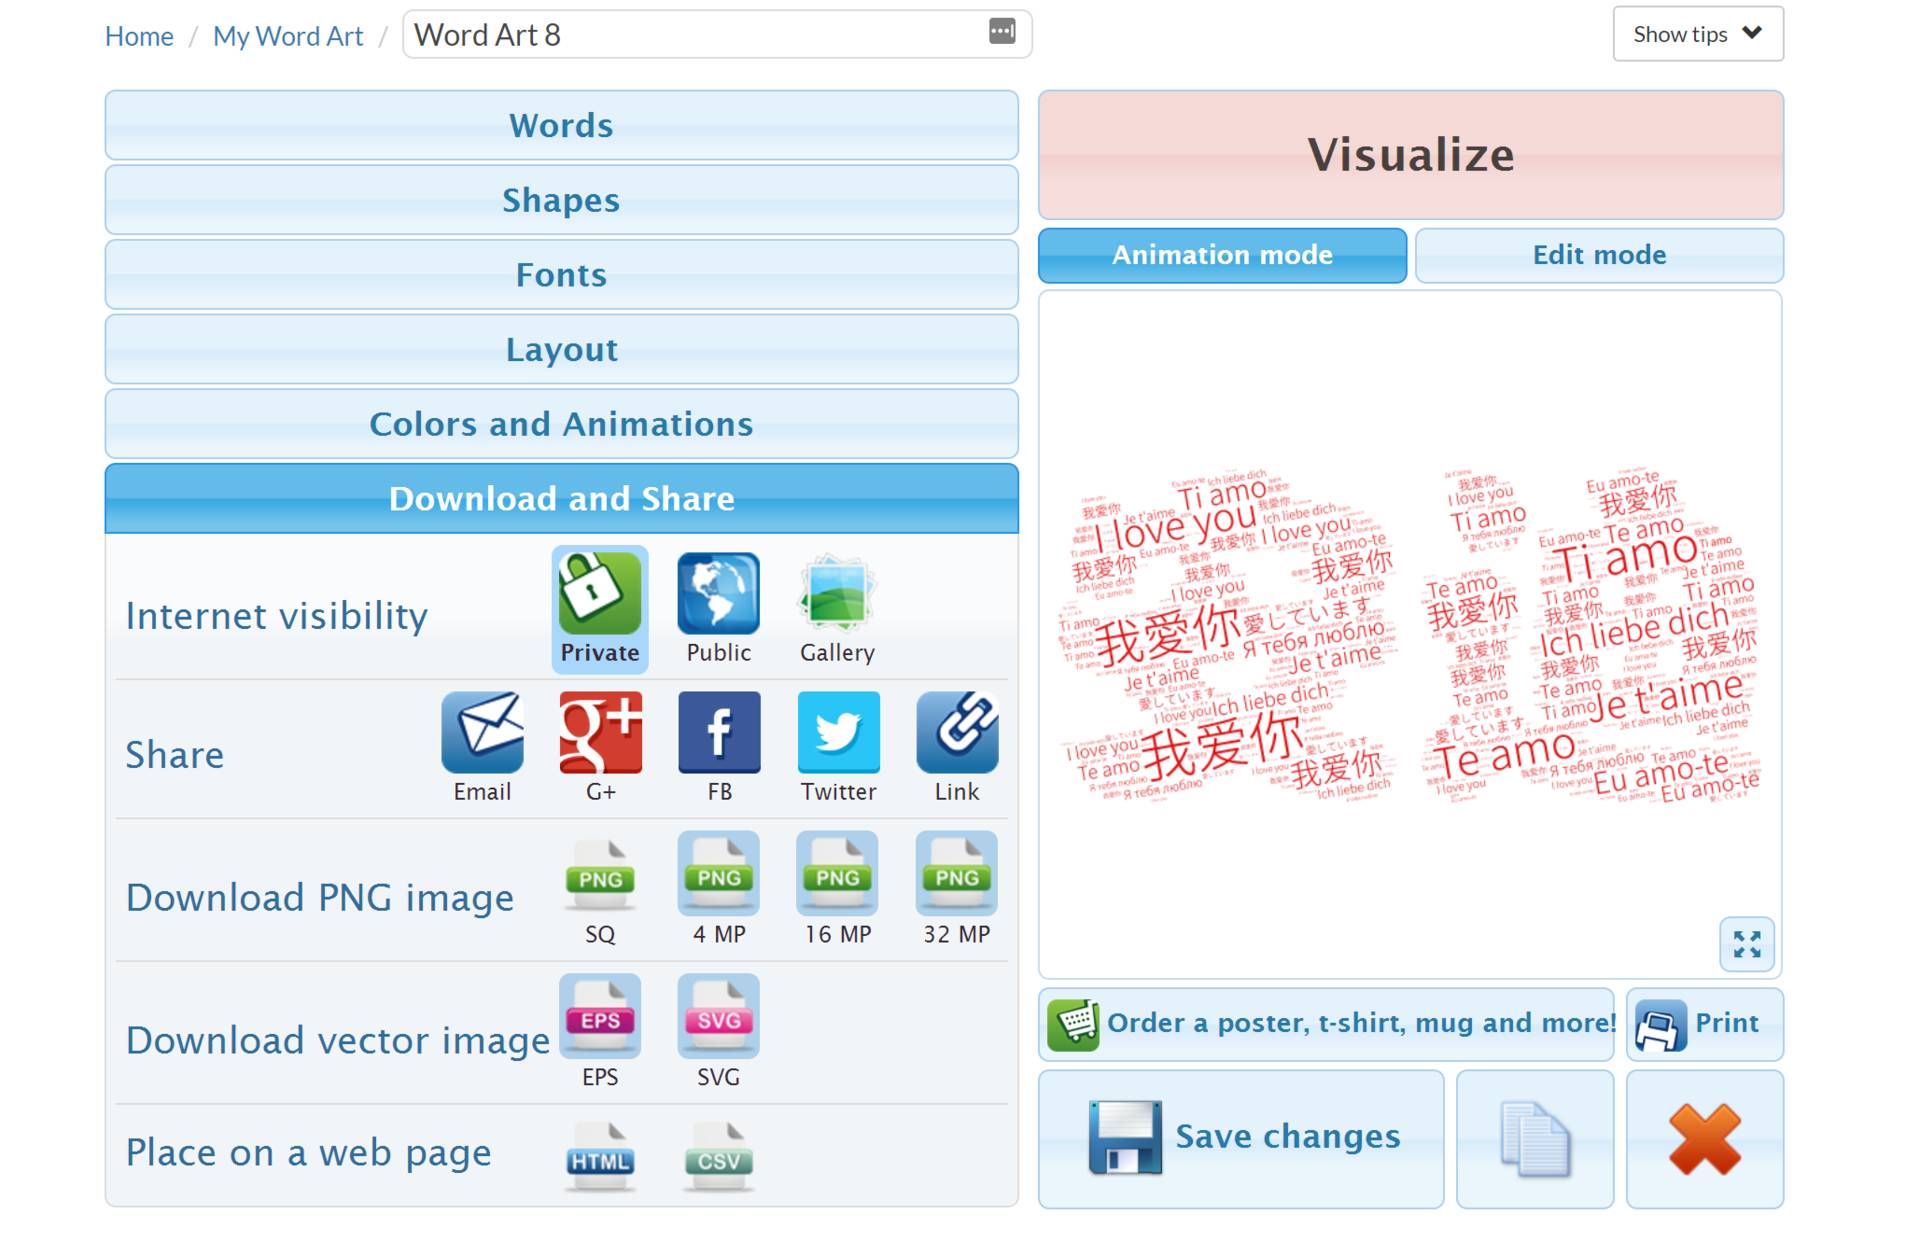Get HTML embed code icon
Image resolution: width=1920 pixels, height=1242 pixels.
(600, 1158)
